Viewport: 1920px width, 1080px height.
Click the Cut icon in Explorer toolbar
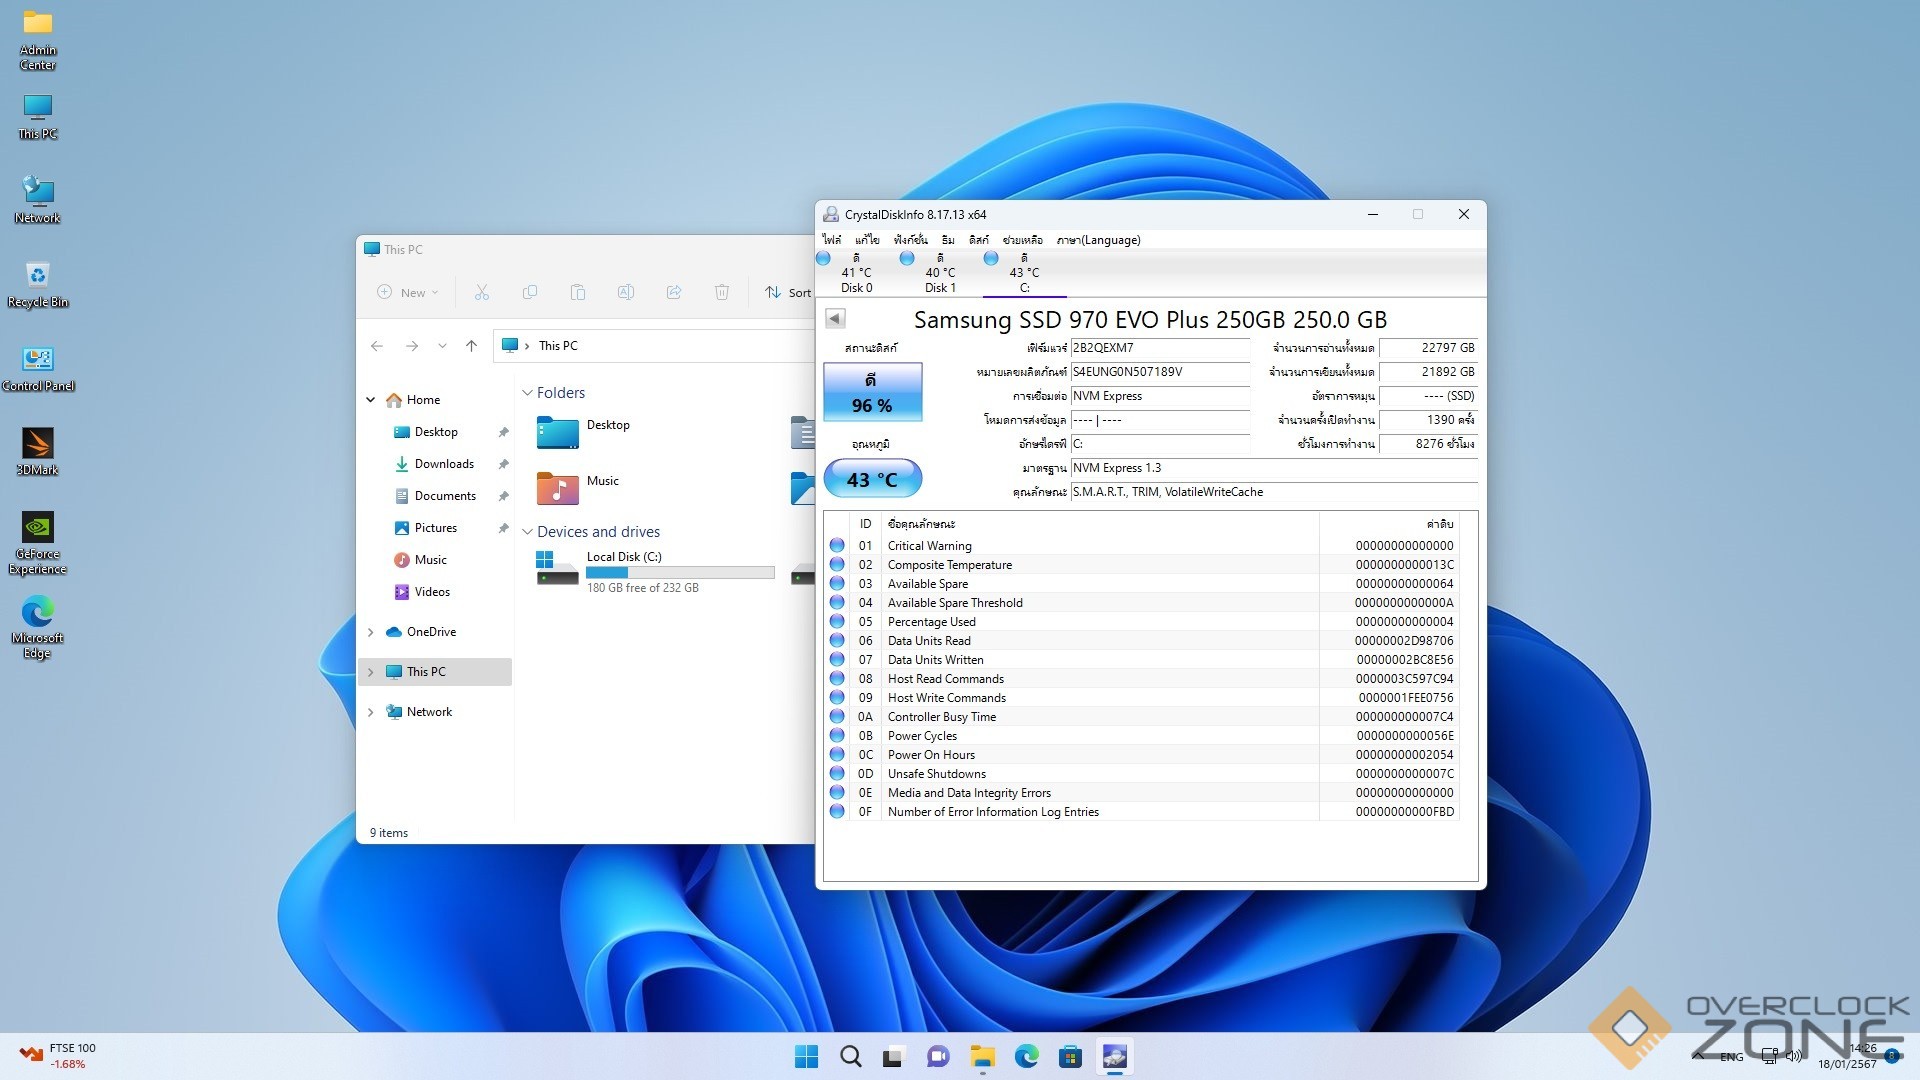click(x=482, y=292)
